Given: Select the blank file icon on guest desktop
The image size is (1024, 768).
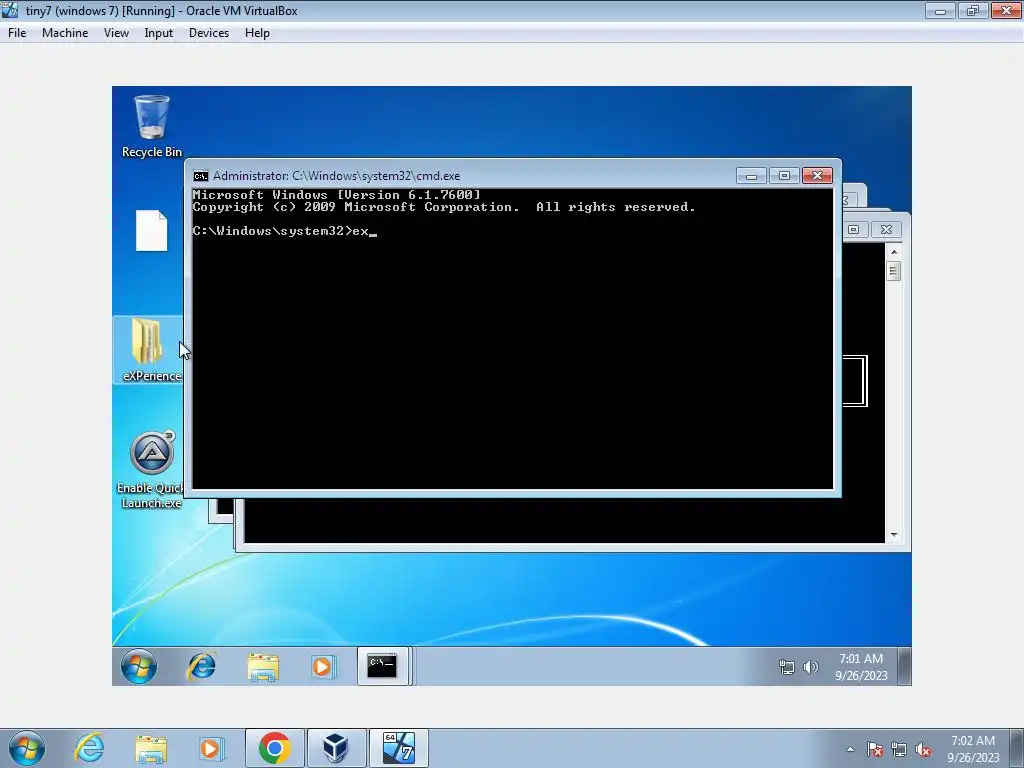Looking at the screenshot, I should tap(152, 231).
